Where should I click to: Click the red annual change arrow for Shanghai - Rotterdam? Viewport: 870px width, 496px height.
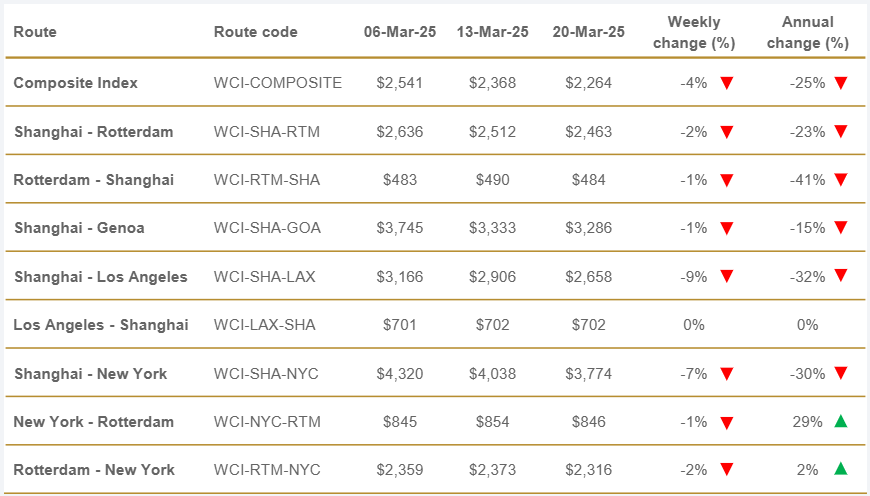pos(841,132)
